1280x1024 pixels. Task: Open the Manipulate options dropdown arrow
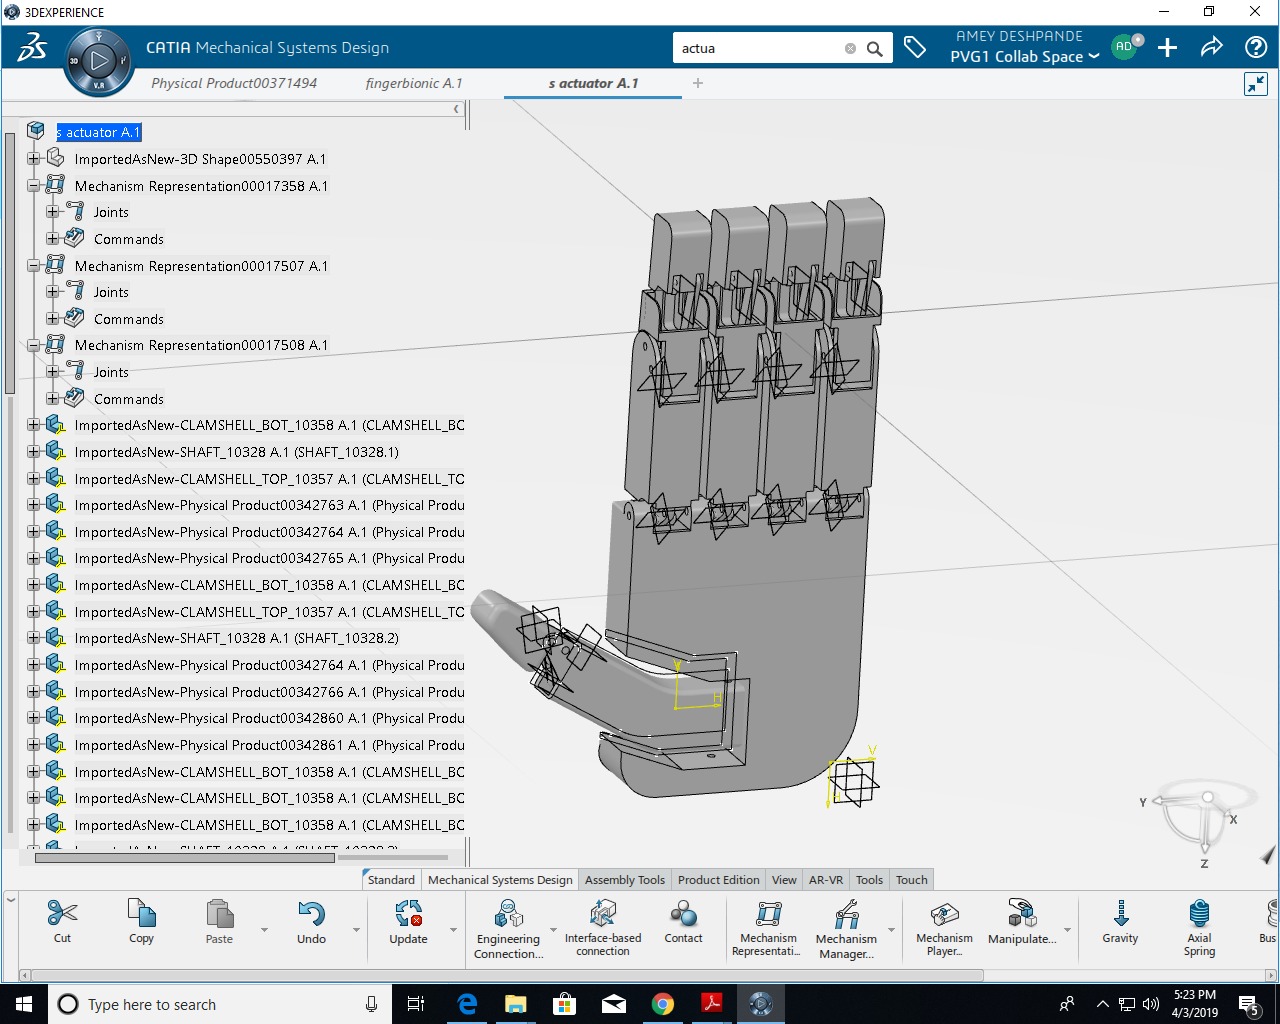tap(1067, 930)
